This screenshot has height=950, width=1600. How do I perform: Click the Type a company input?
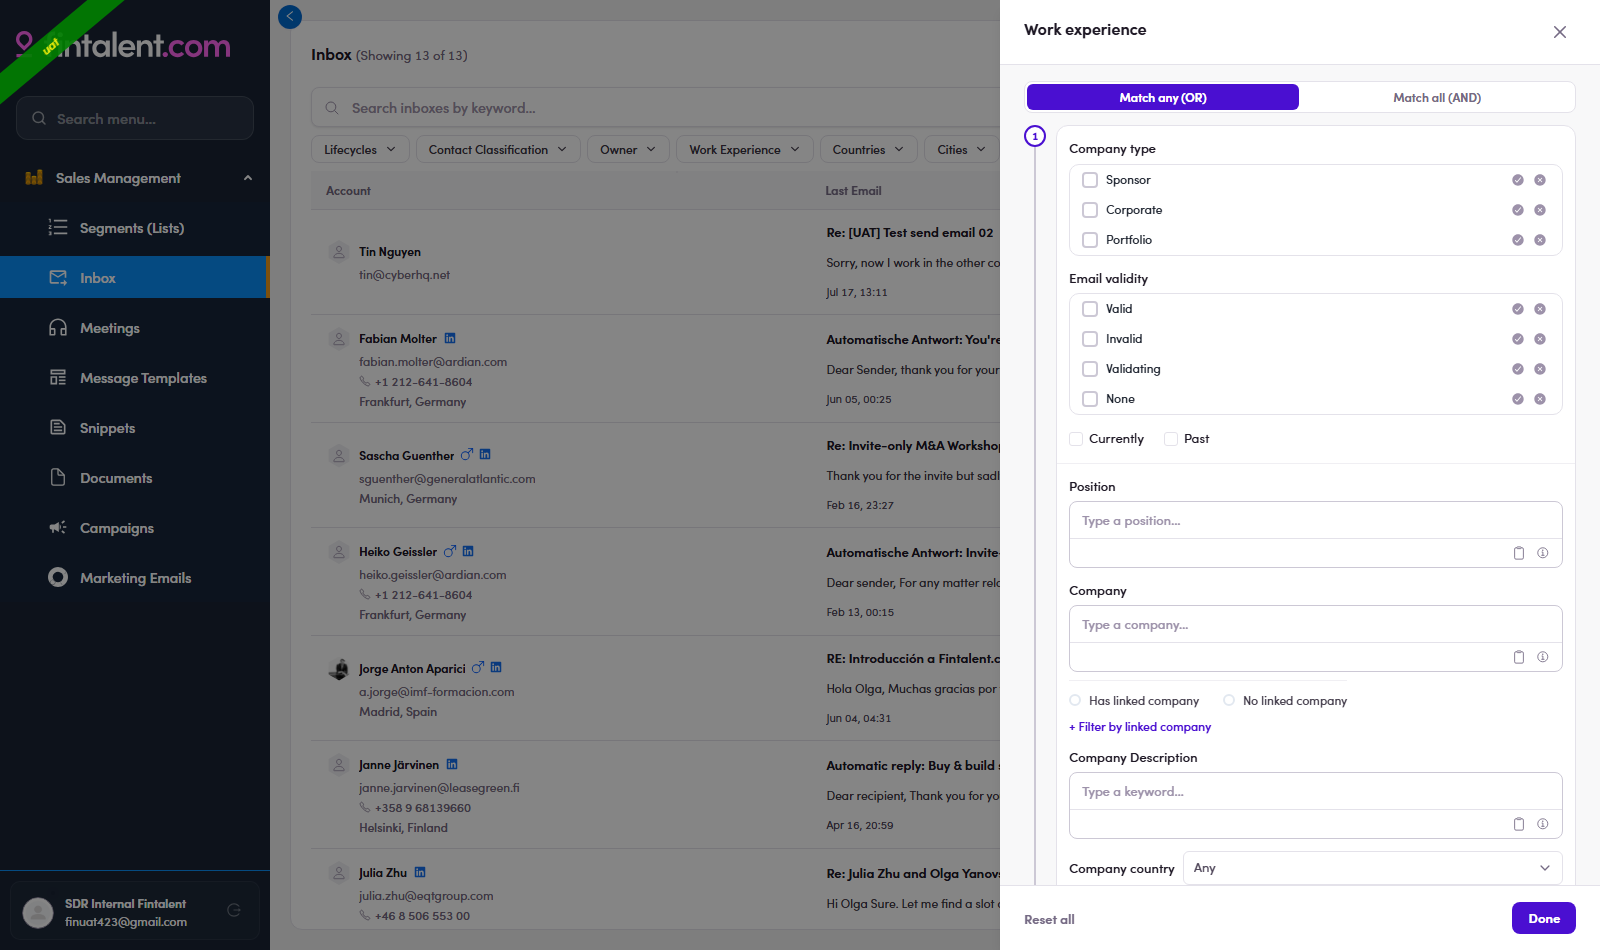(1316, 625)
